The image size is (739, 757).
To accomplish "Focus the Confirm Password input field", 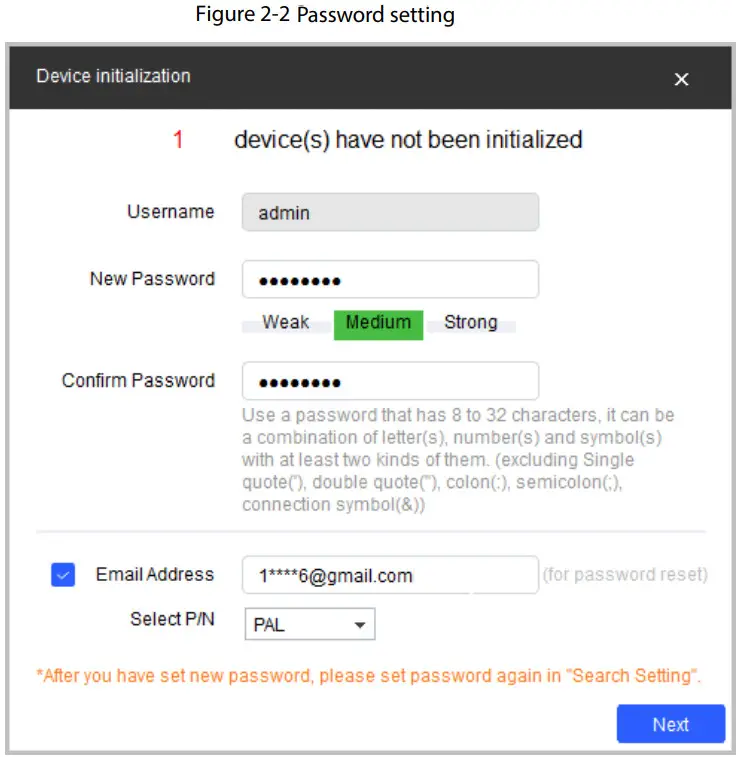I will 390,381.
